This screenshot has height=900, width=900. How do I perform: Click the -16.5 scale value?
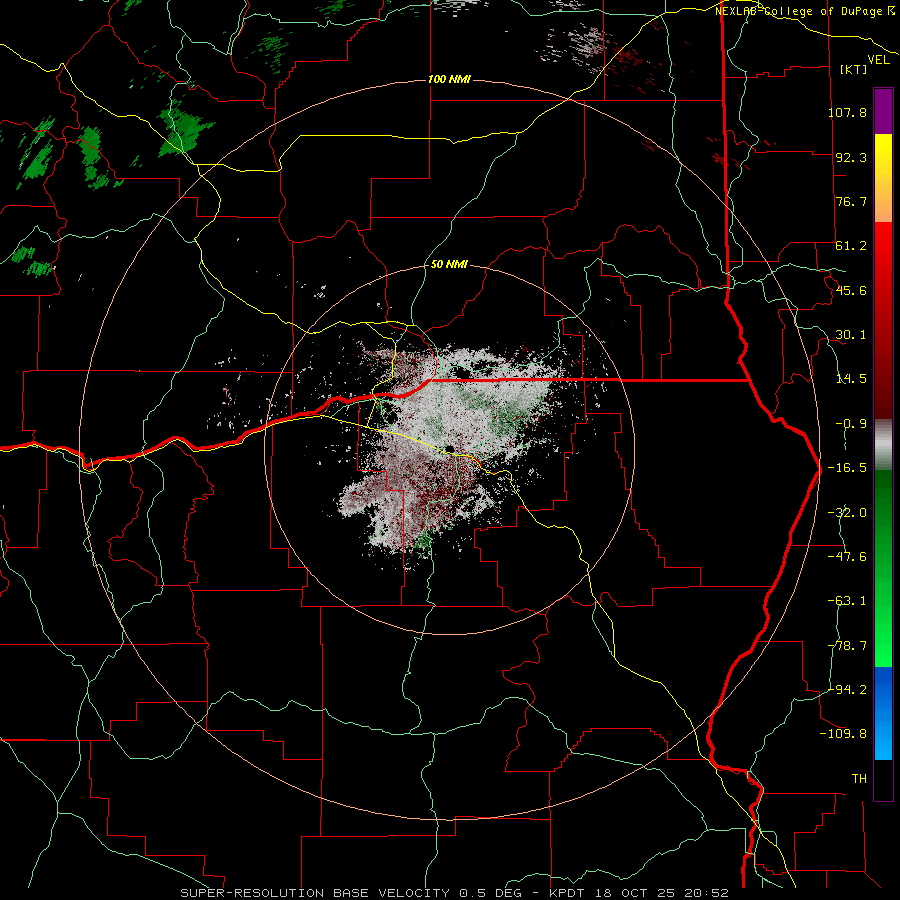click(x=847, y=468)
